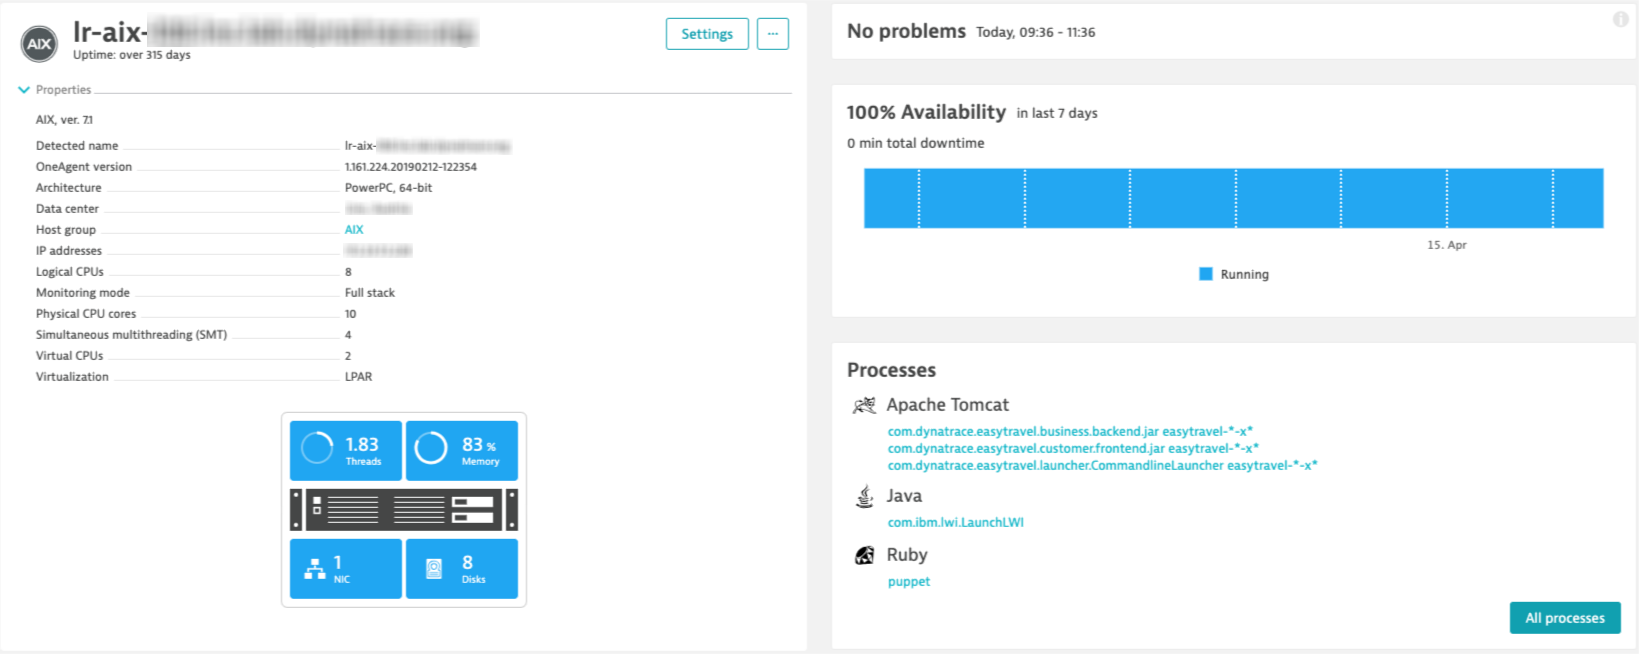
Task: Click the Disks drive icon
Action: (x=434, y=569)
